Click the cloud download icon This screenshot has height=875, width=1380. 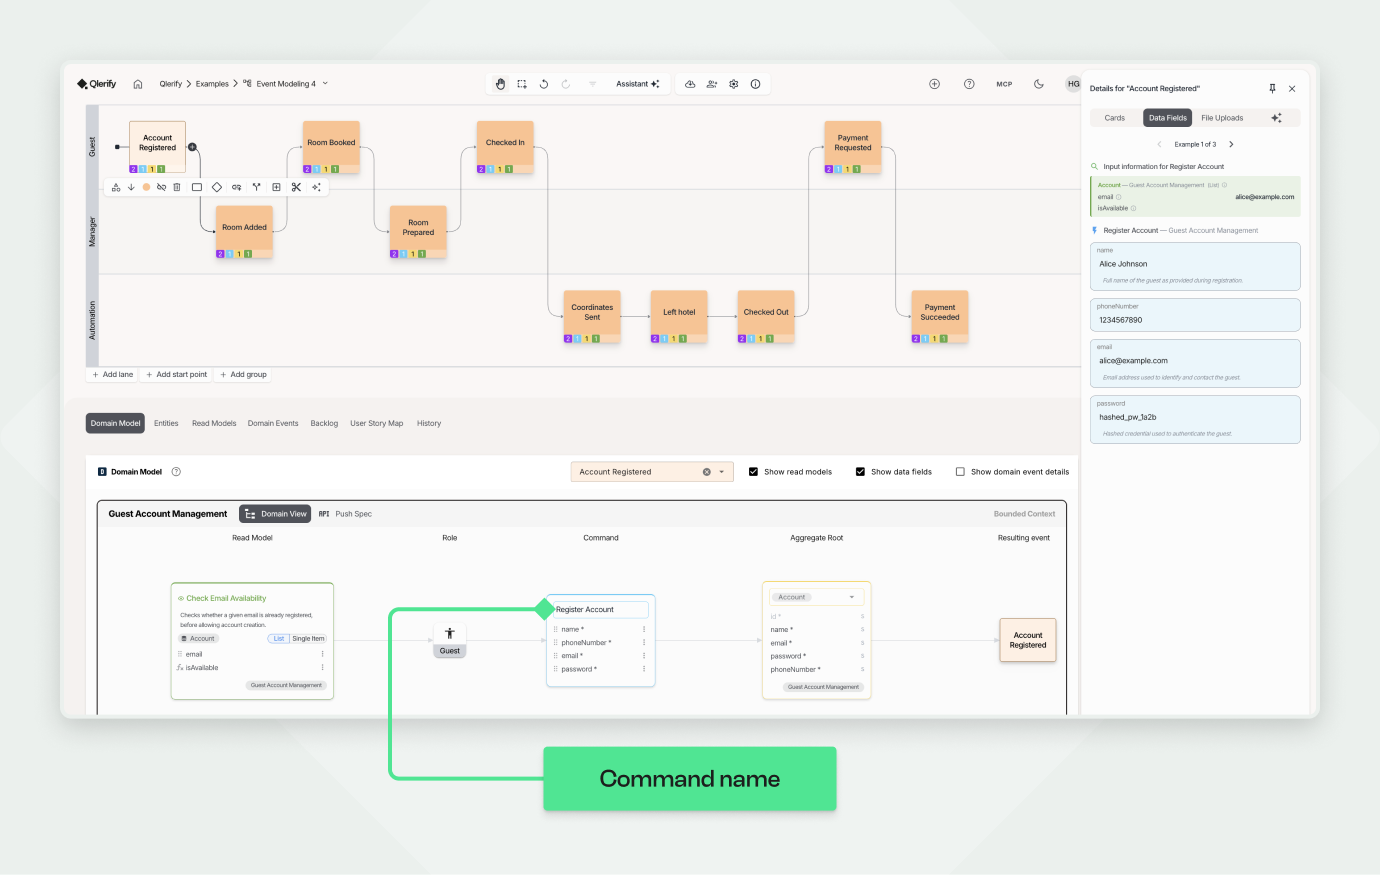(690, 84)
